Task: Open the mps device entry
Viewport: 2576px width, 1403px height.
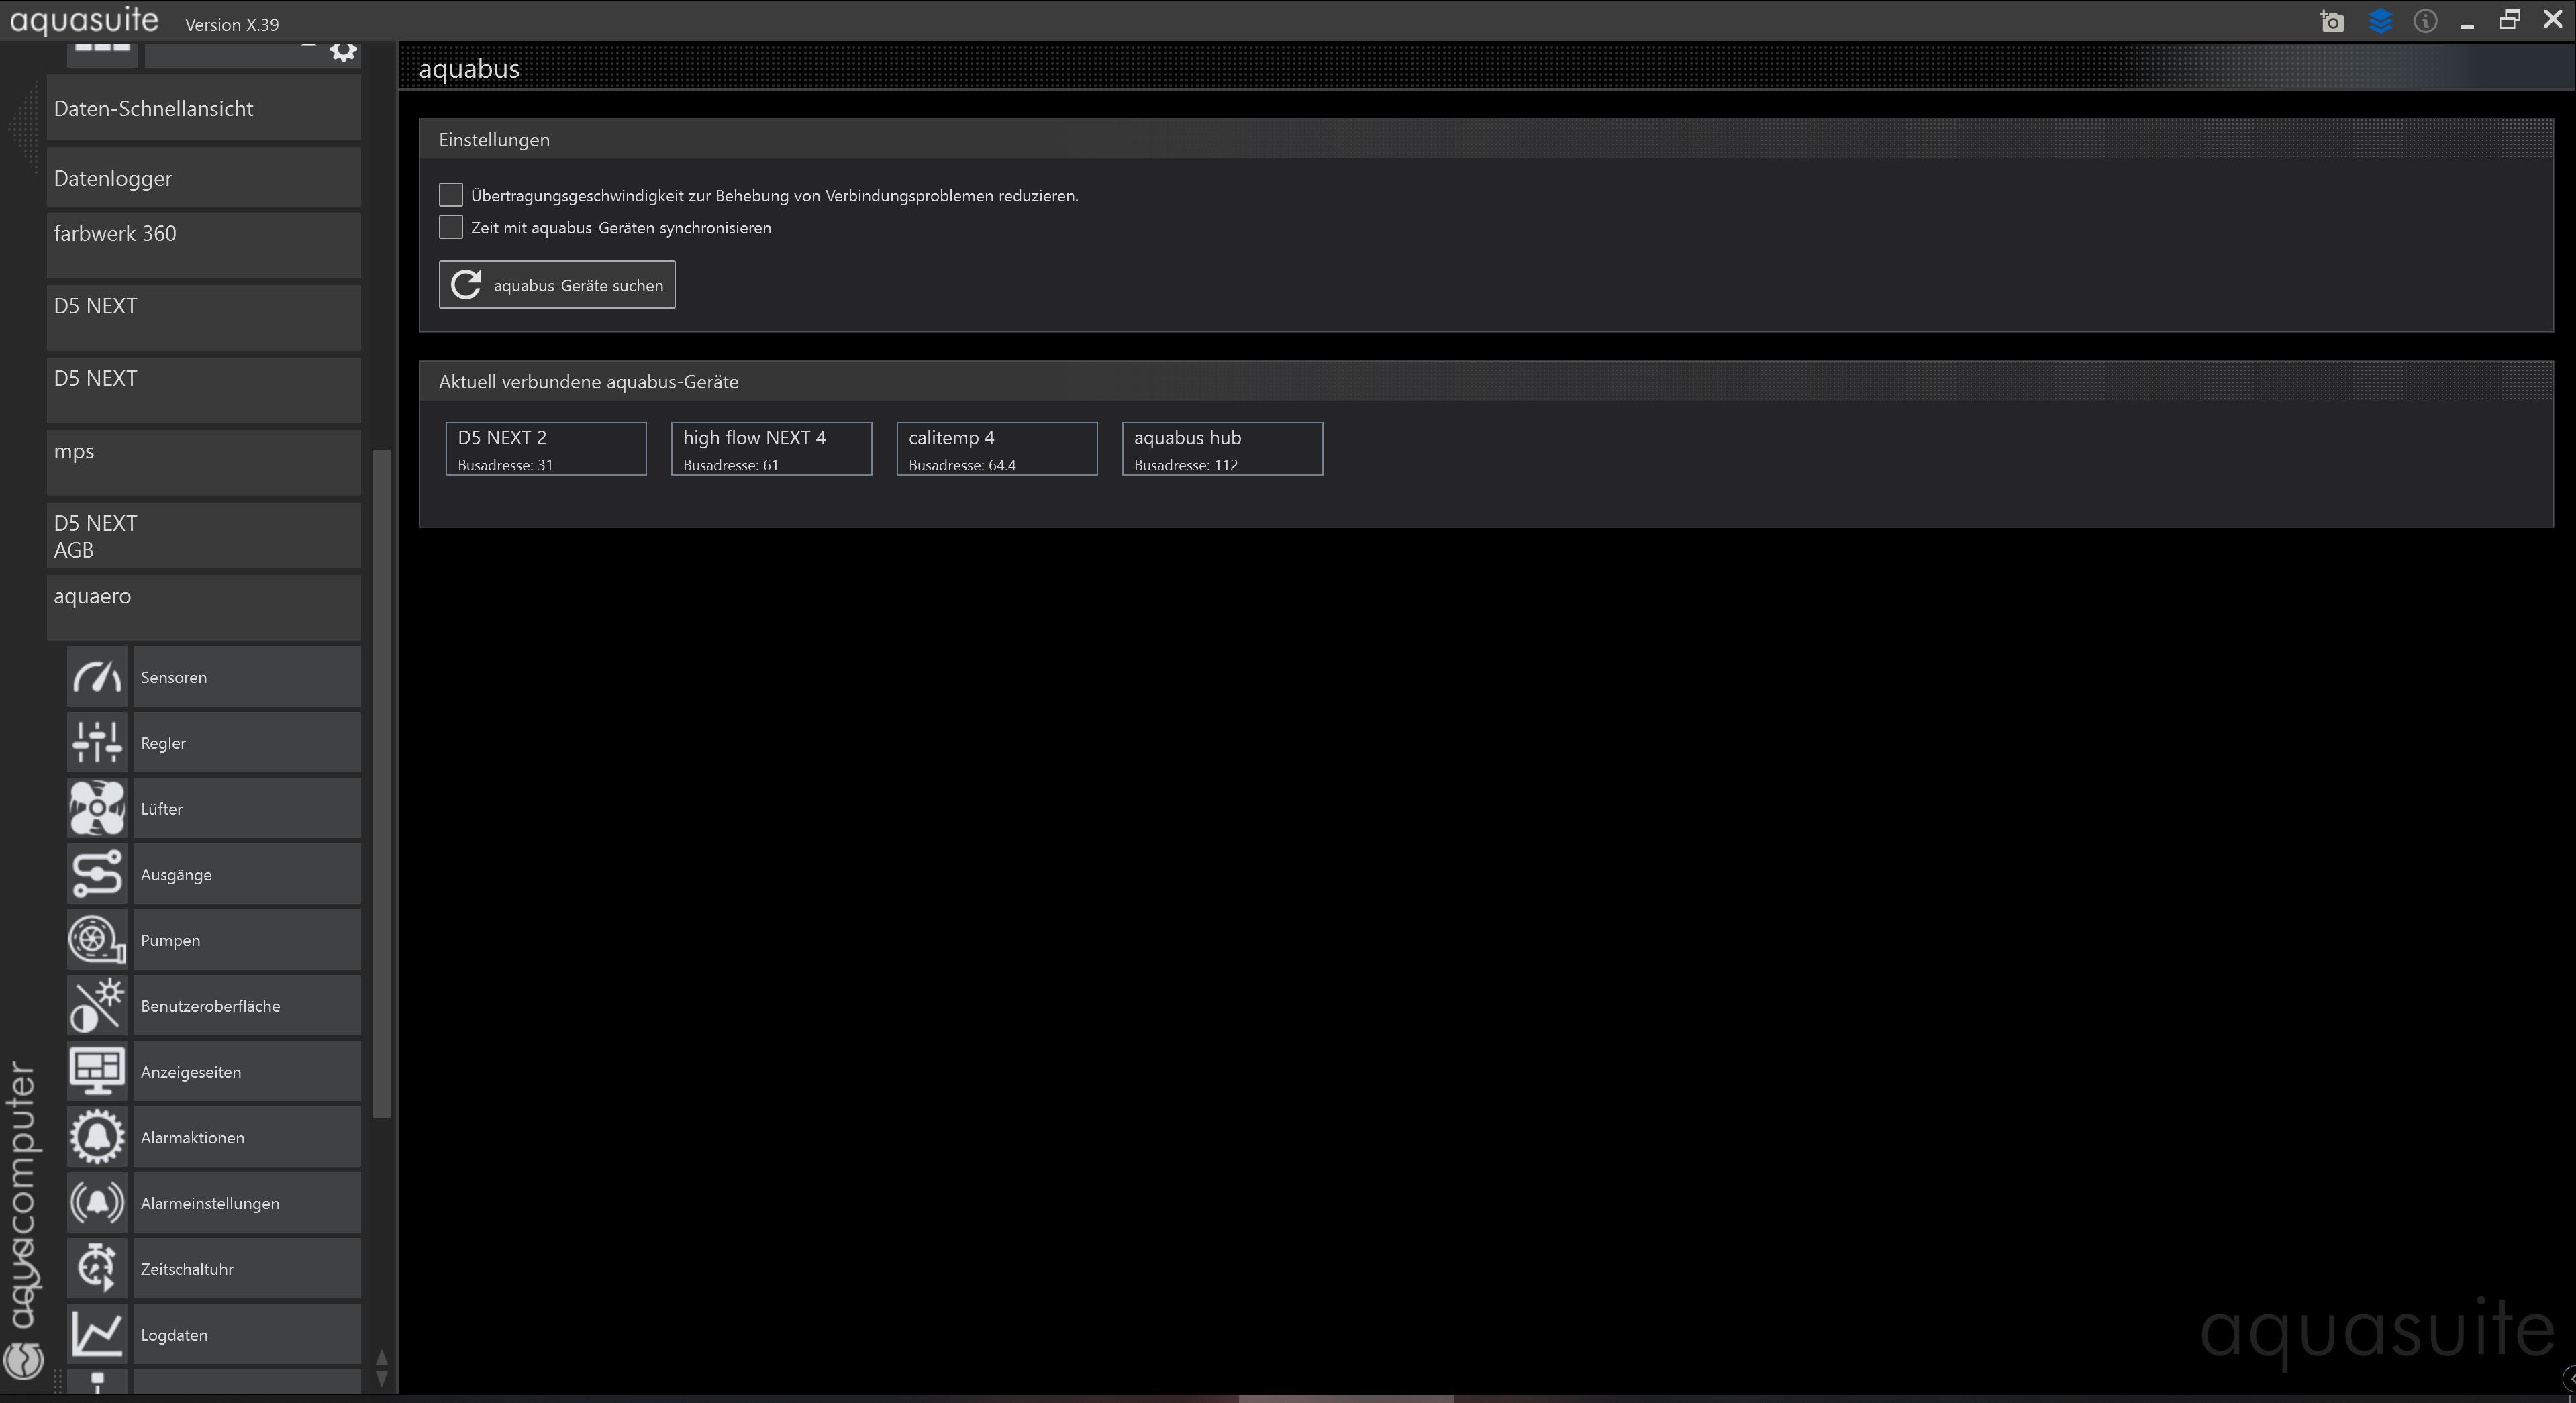Action: tap(204, 463)
